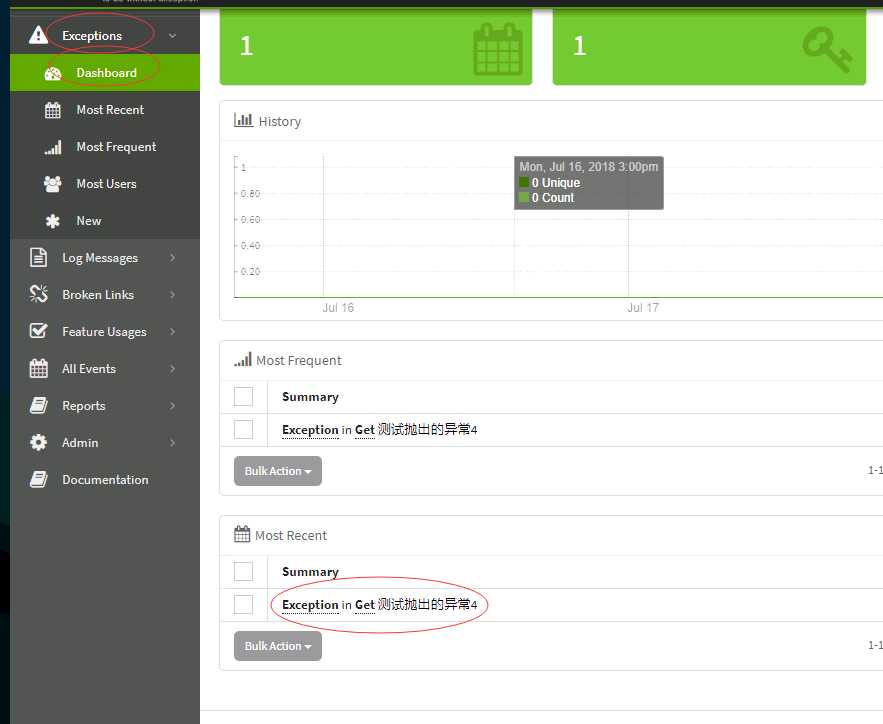Screen dimensions: 883x724
Task: Click the second green tile with key
Action: [x=709, y=47]
